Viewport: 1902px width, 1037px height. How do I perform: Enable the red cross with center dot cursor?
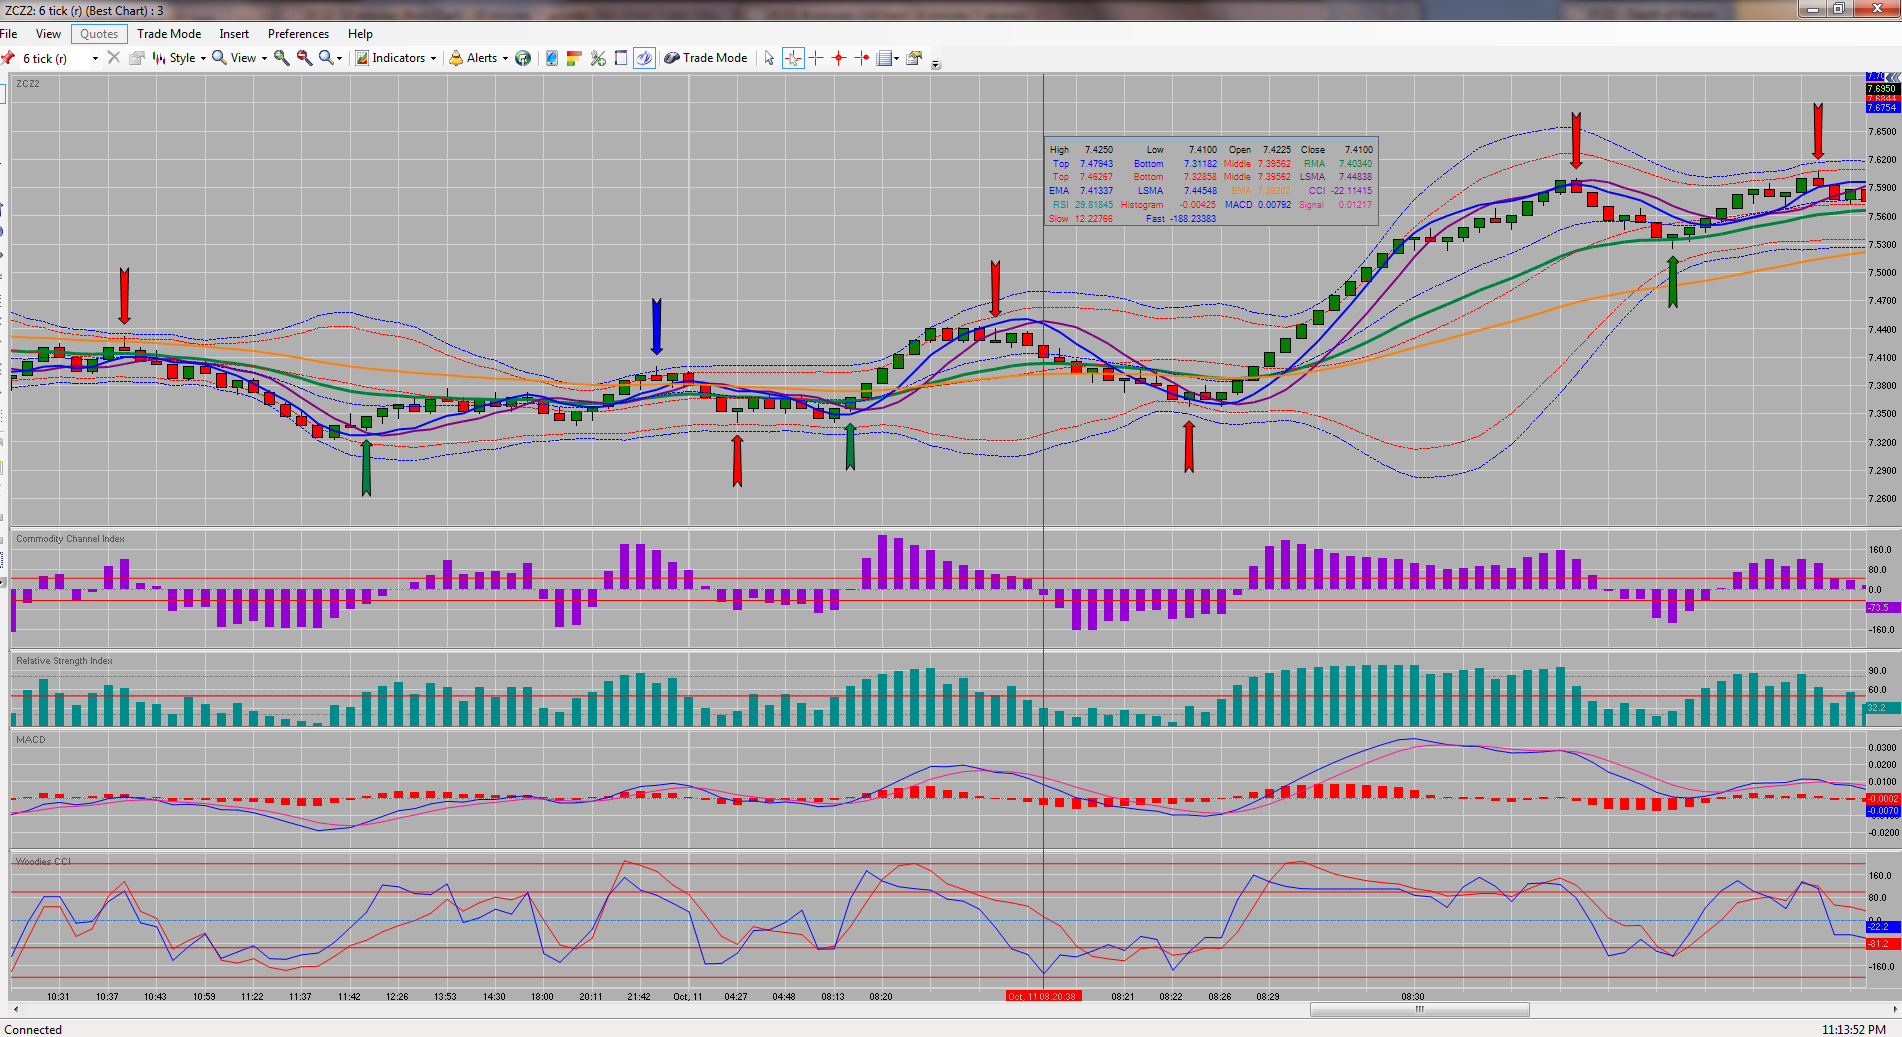click(839, 58)
